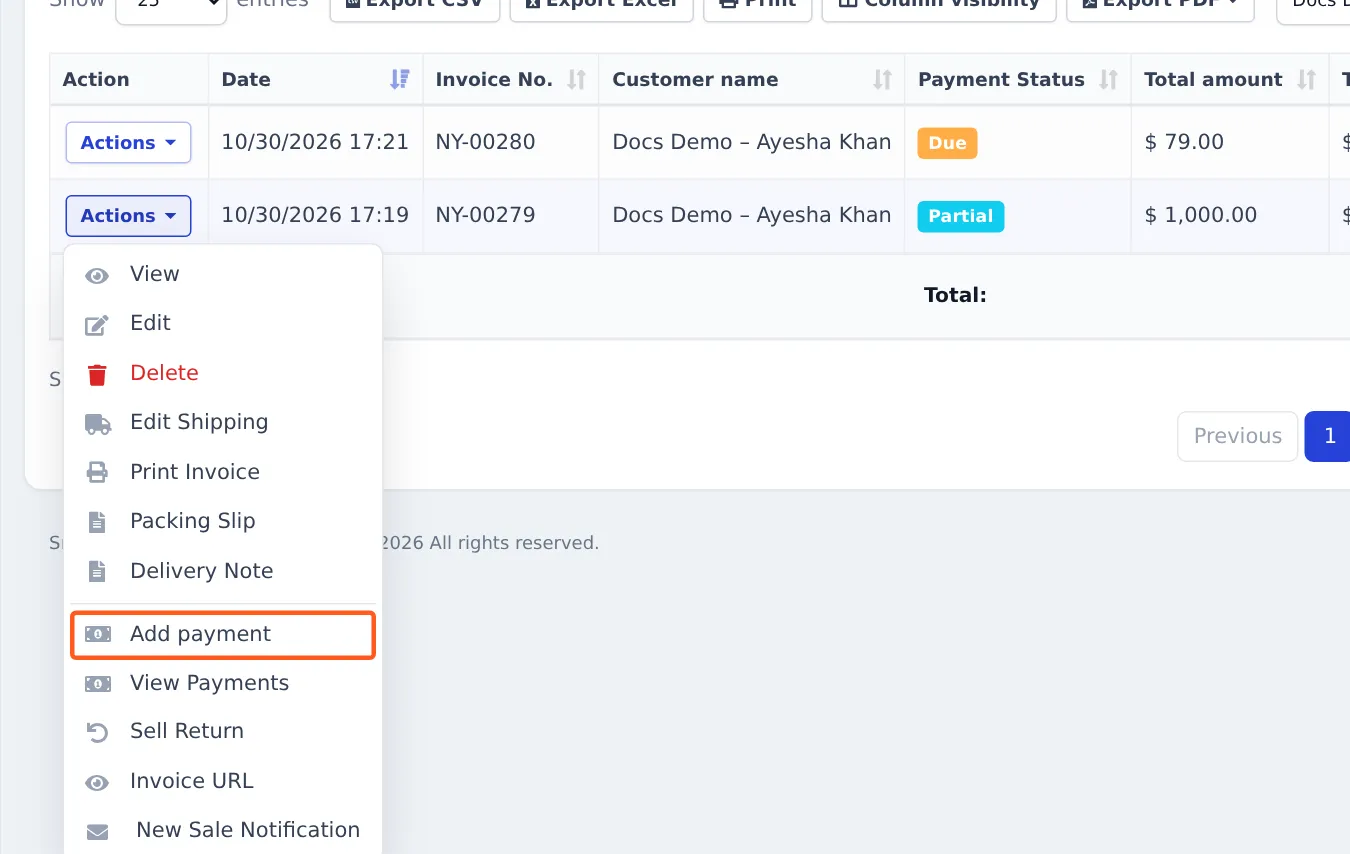Click the pencil icon next to Edit
Viewport: 1350px width, 854px height.
(x=97, y=324)
